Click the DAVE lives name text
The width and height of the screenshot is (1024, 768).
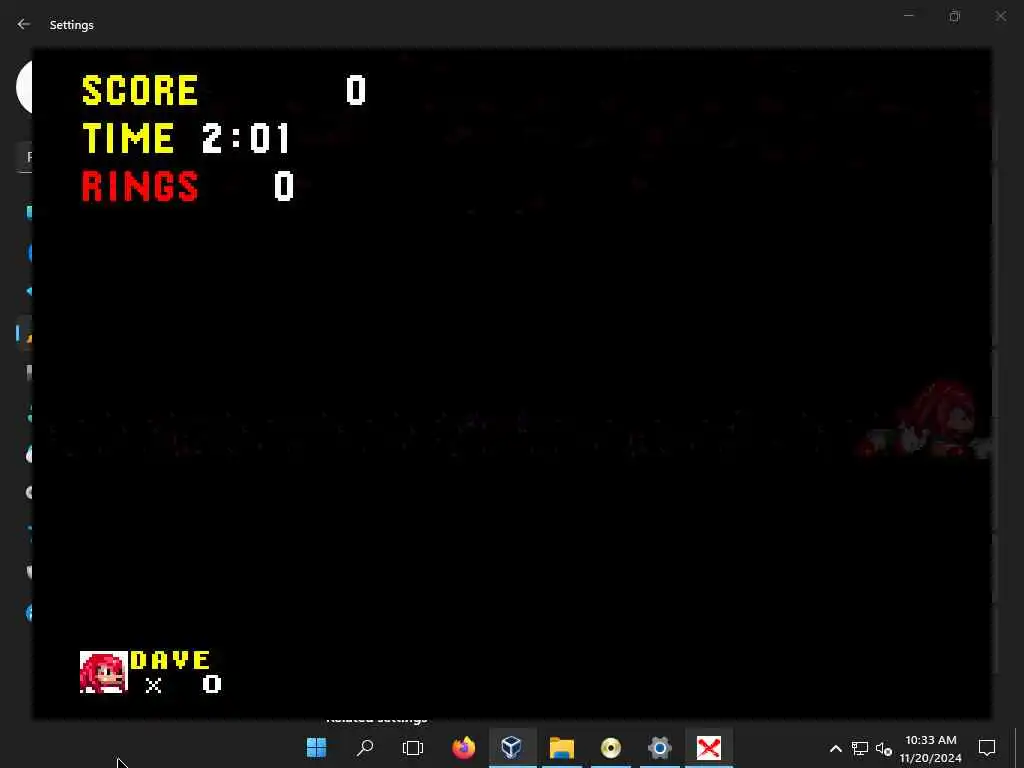pos(170,660)
